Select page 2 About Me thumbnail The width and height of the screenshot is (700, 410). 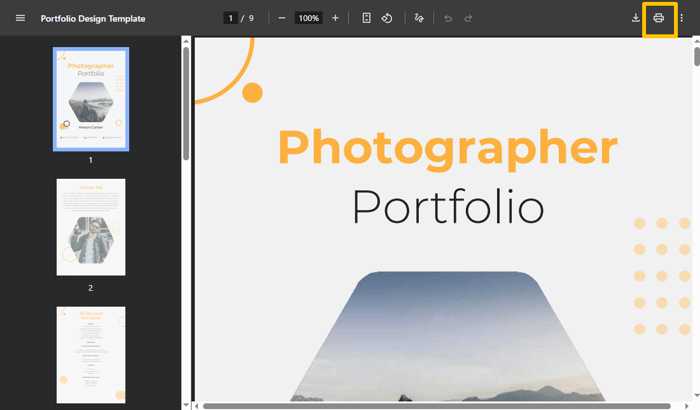tap(91, 227)
